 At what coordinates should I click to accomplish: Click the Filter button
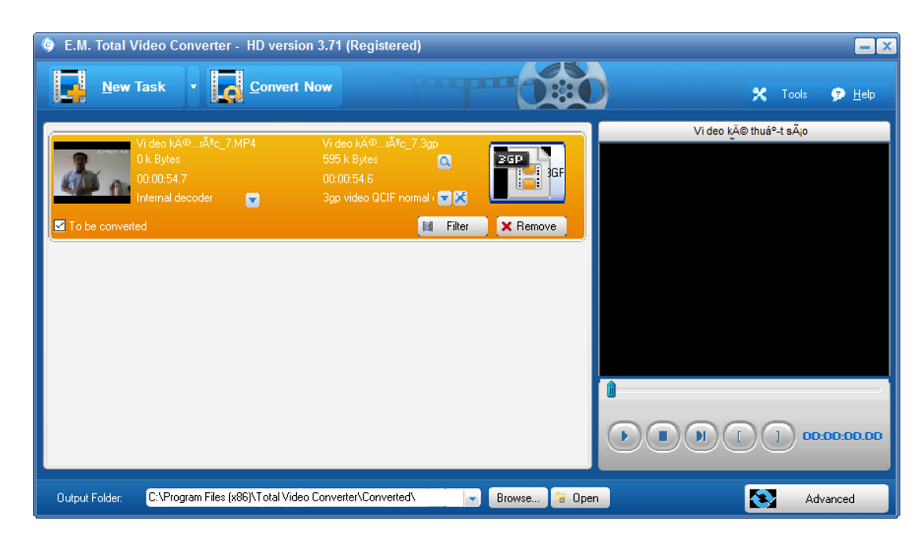453,226
